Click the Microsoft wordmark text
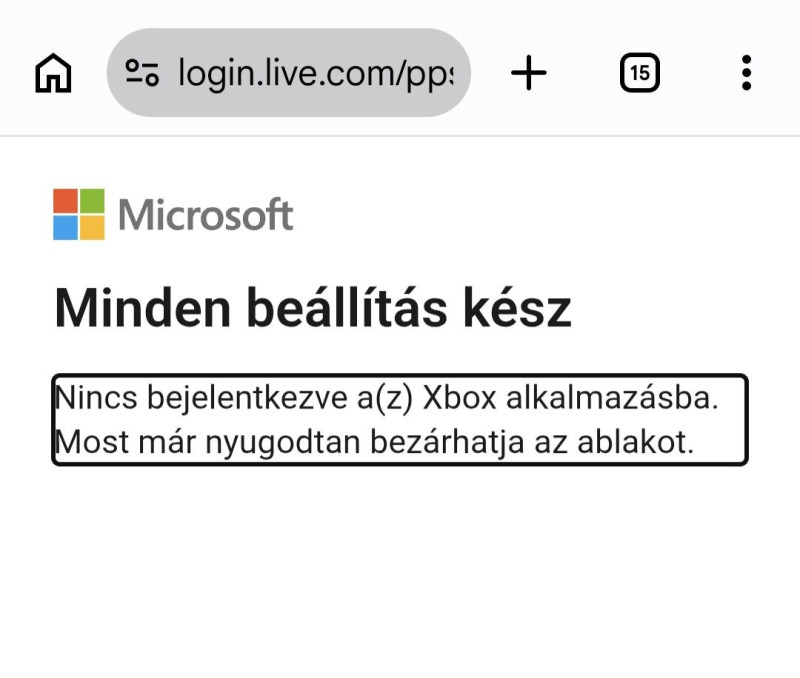 point(206,215)
